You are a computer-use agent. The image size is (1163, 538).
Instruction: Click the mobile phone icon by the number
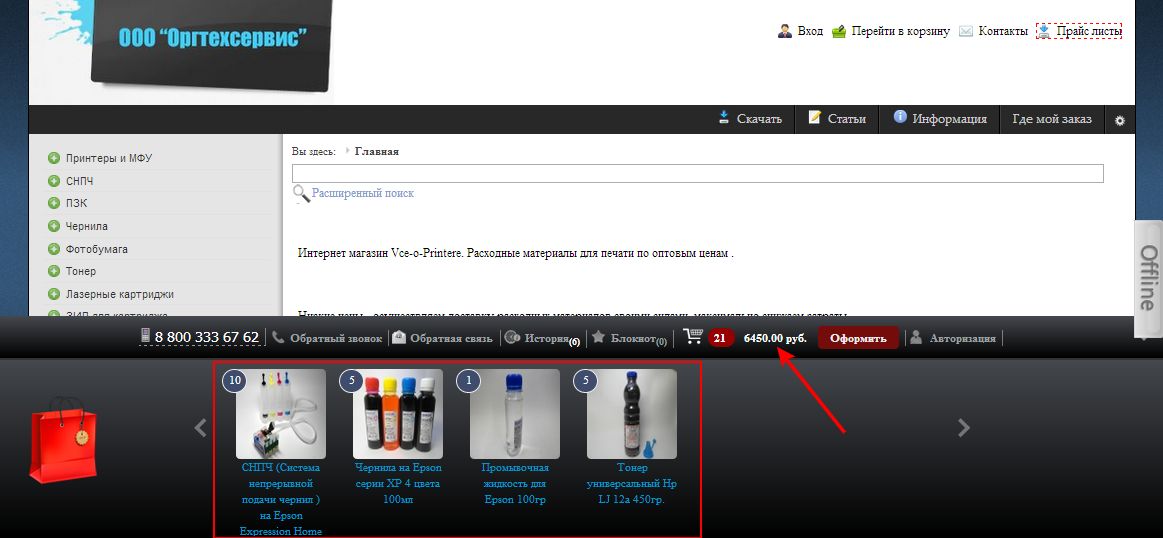145,336
